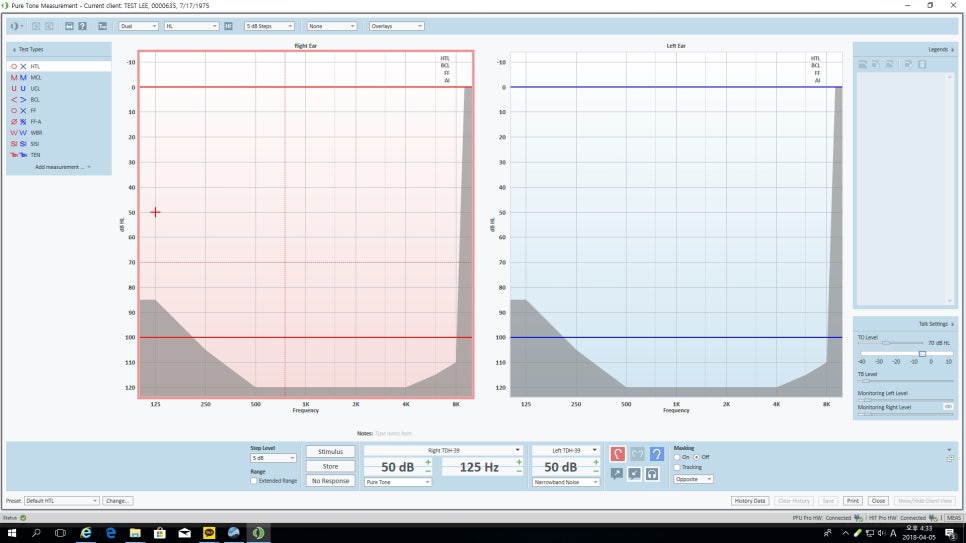Select the UCL test type
The width and height of the screenshot is (966, 543).
click(x=59, y=88)
